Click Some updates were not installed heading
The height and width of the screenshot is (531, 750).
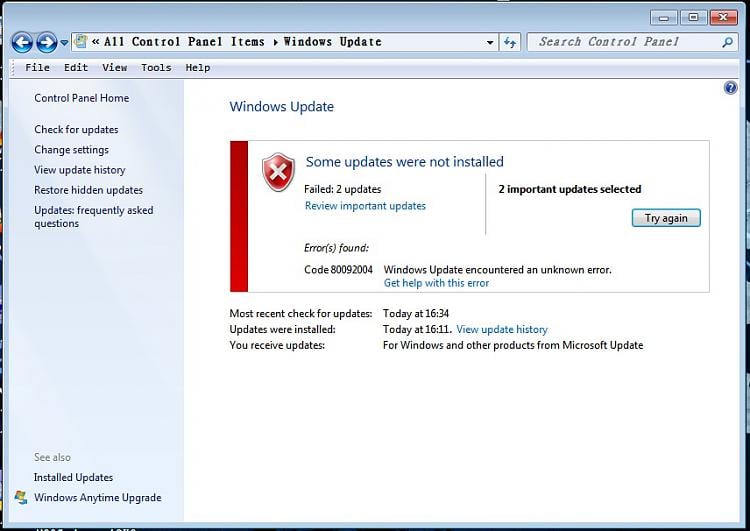click(x=405, y=162)
